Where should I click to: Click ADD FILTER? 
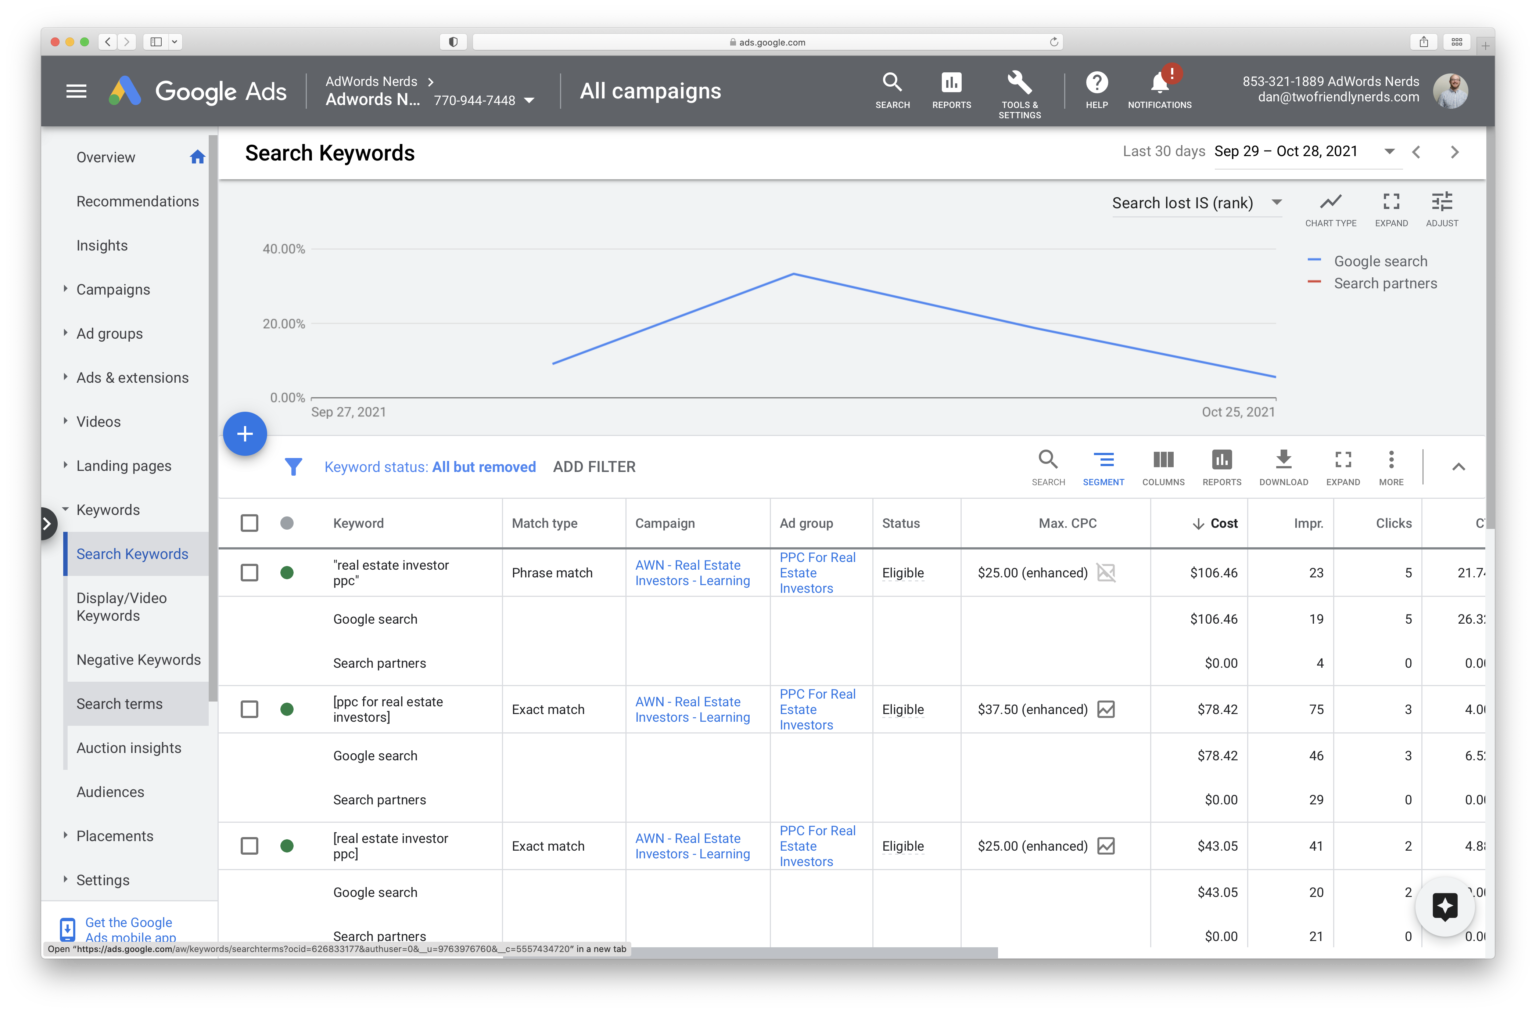coord(594,466)
